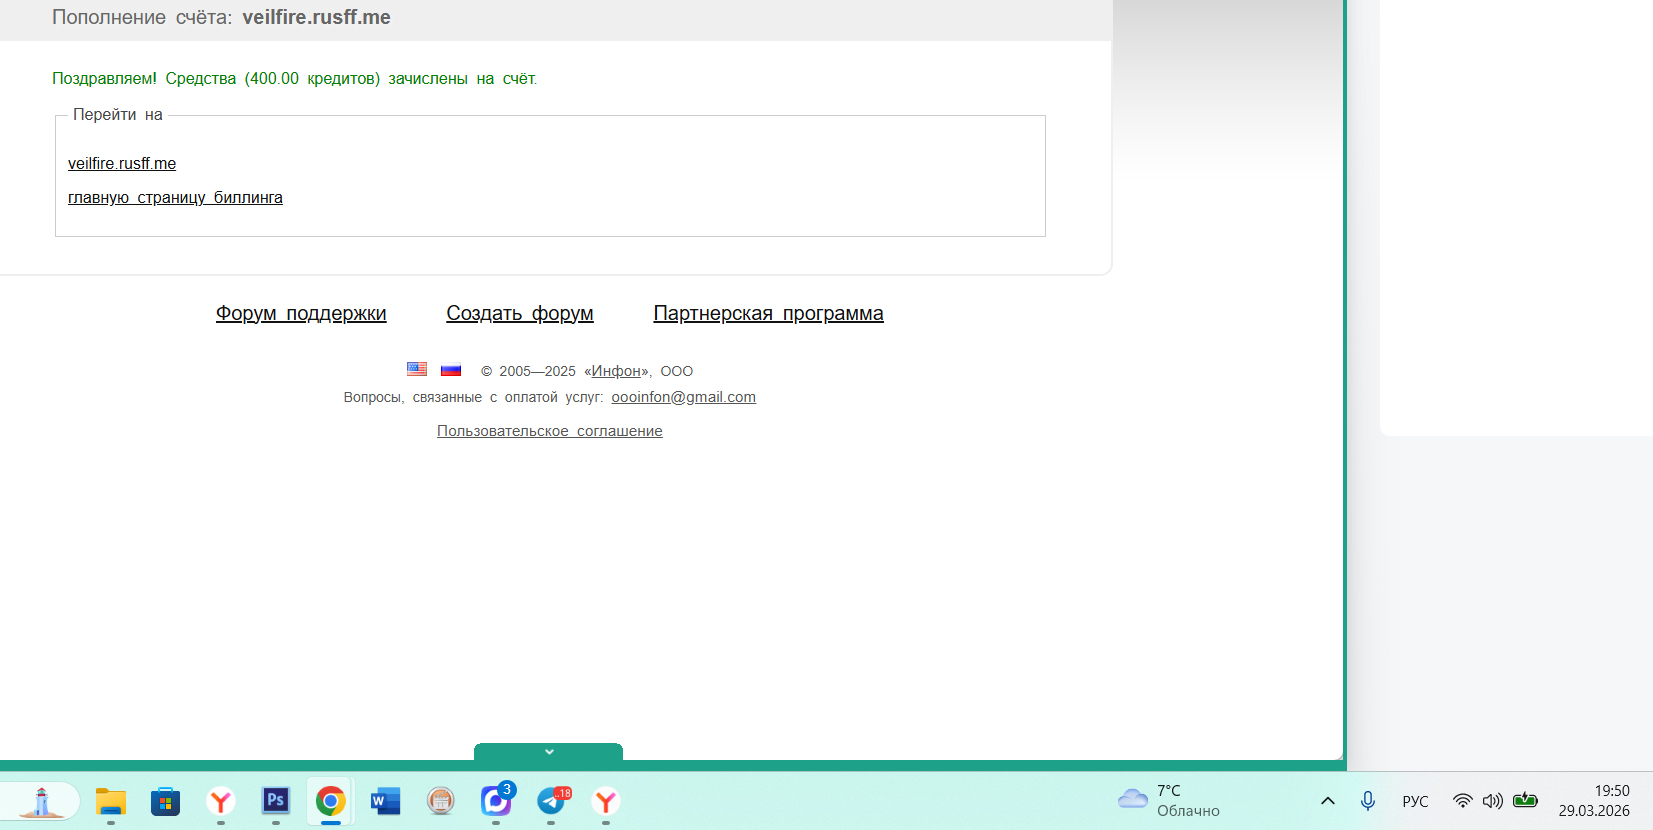Open Пользовательское соглашение link
This screenshot has height=830, width=1653.
pos(550,431)
